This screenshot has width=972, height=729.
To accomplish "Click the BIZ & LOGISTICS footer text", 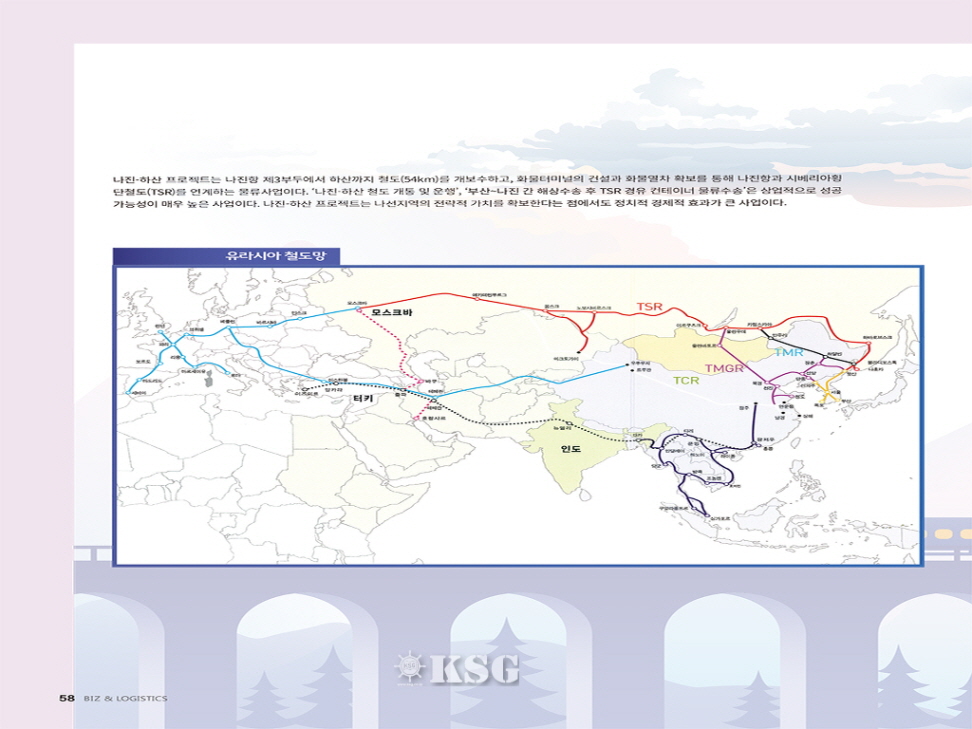I will (x=125, y=698).
